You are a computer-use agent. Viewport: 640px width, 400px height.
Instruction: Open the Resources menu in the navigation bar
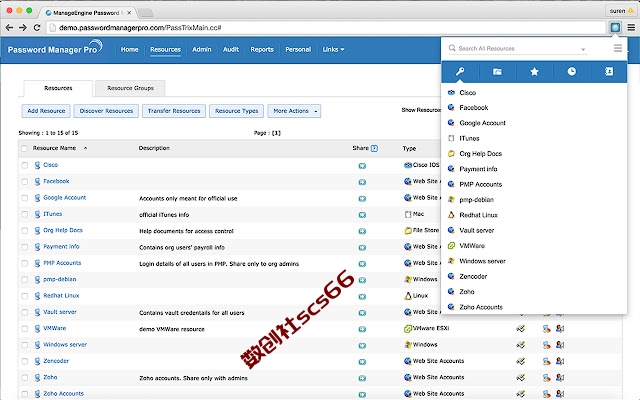pos(165,49)
